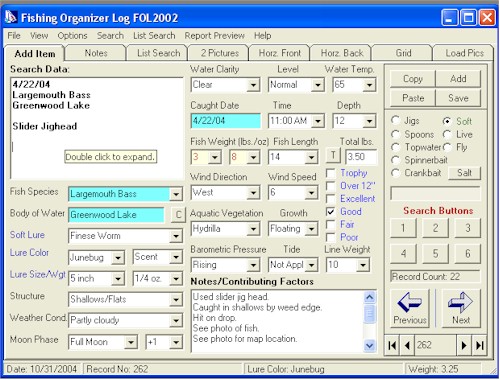
Task: Advance with the Next record arrow
Action: 461,308
